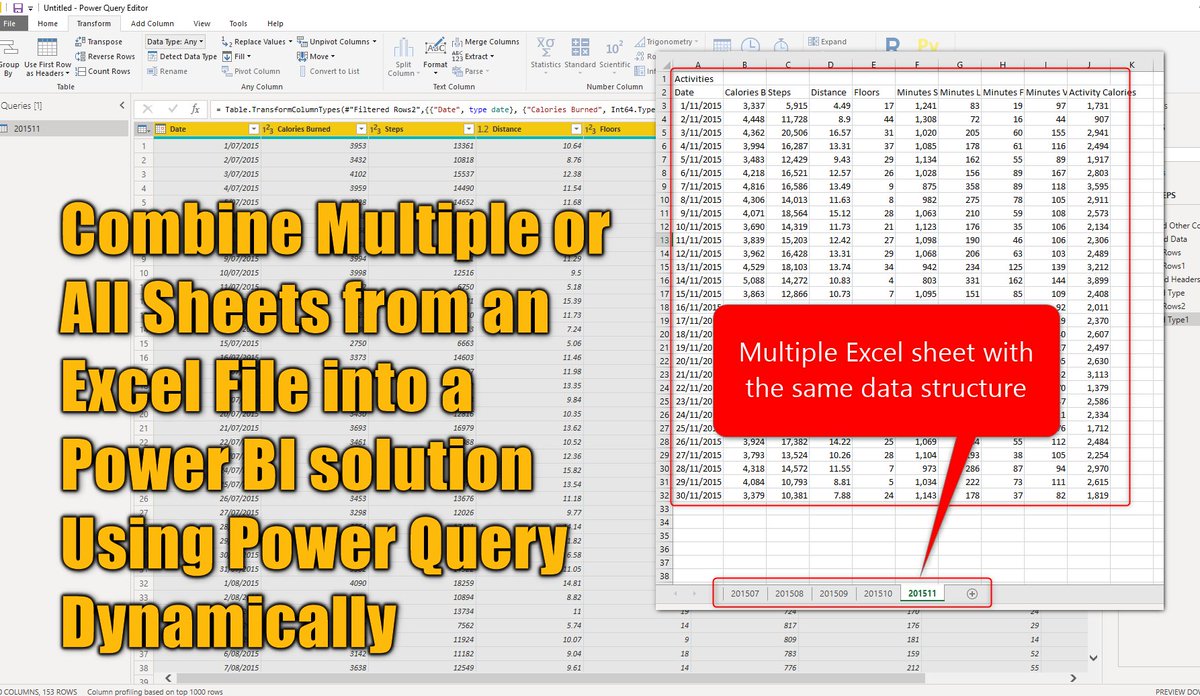Switch to the View tab

(202, 23)
